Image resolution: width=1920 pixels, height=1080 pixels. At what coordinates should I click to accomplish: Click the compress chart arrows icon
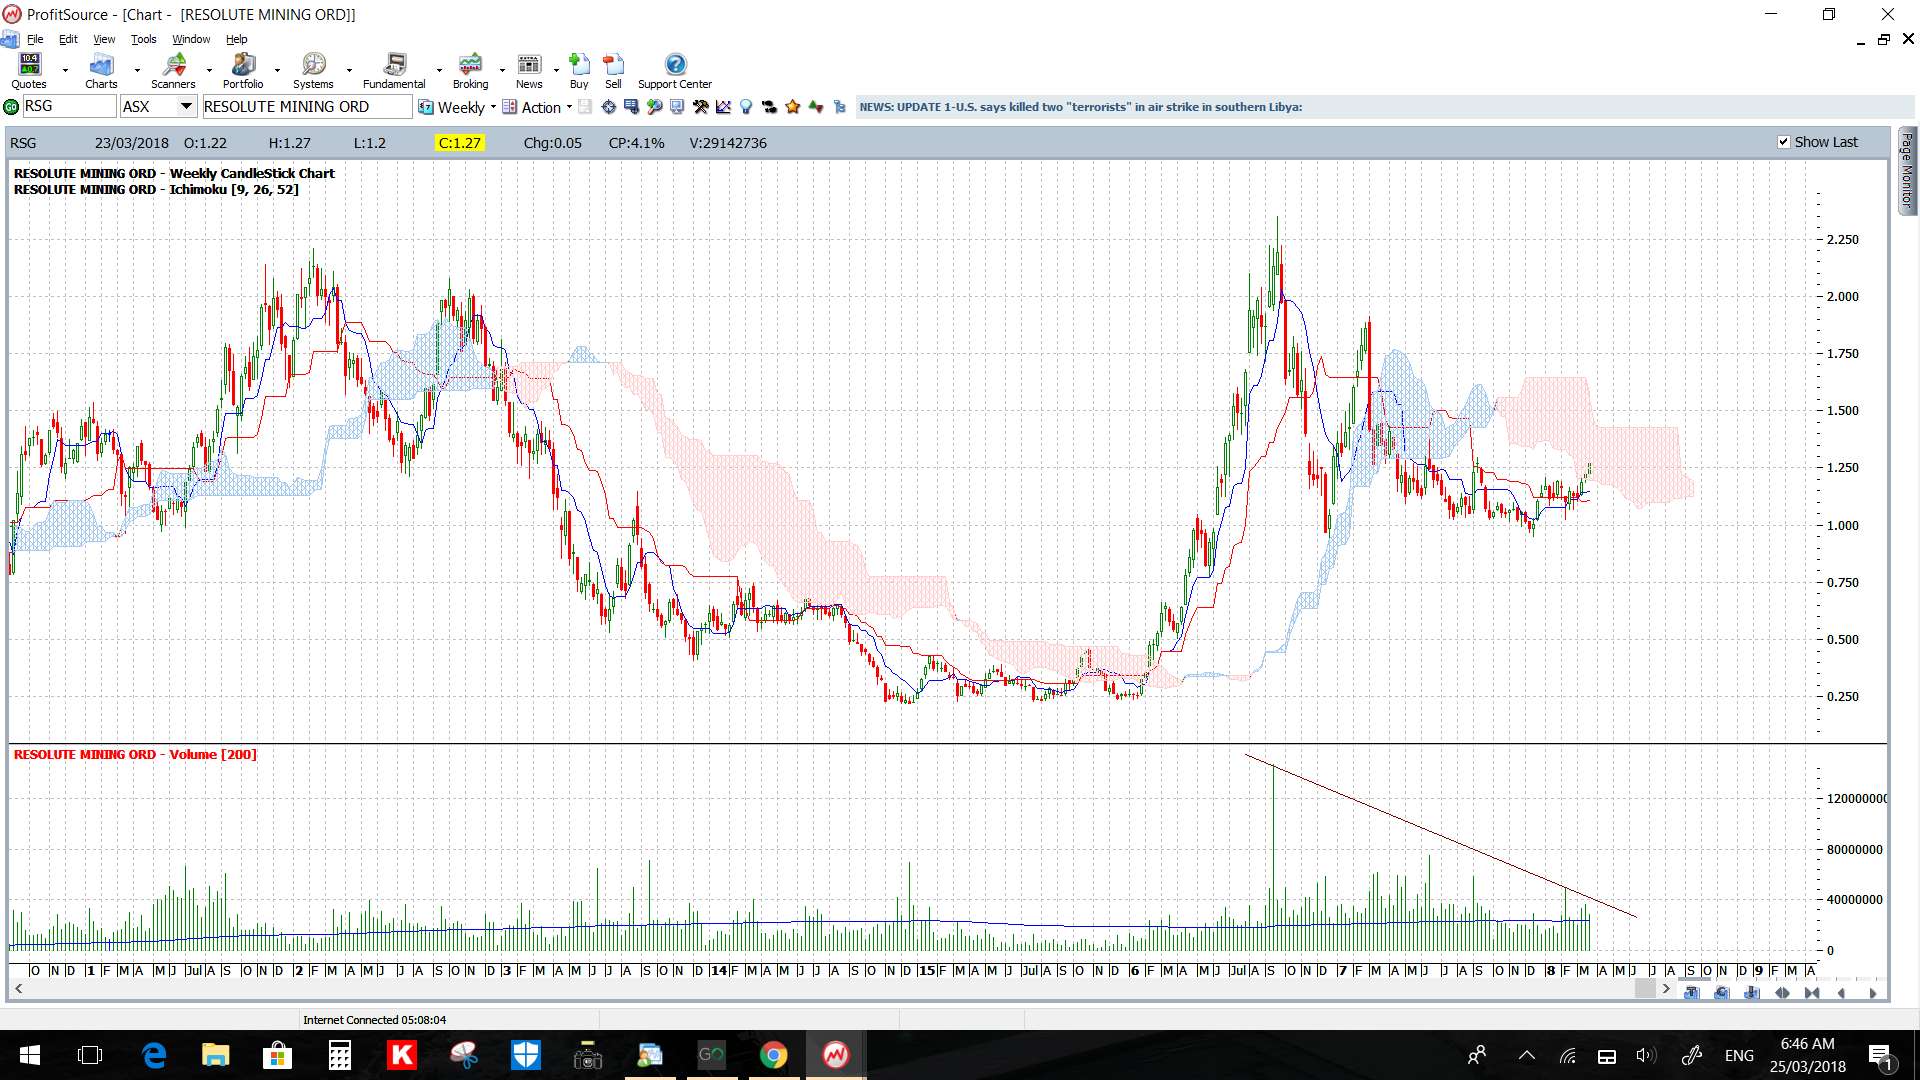point(1812,993)
